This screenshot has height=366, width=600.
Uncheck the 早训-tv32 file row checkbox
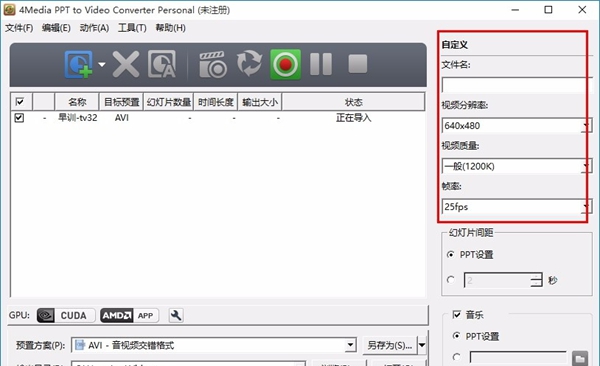[19, 118]
